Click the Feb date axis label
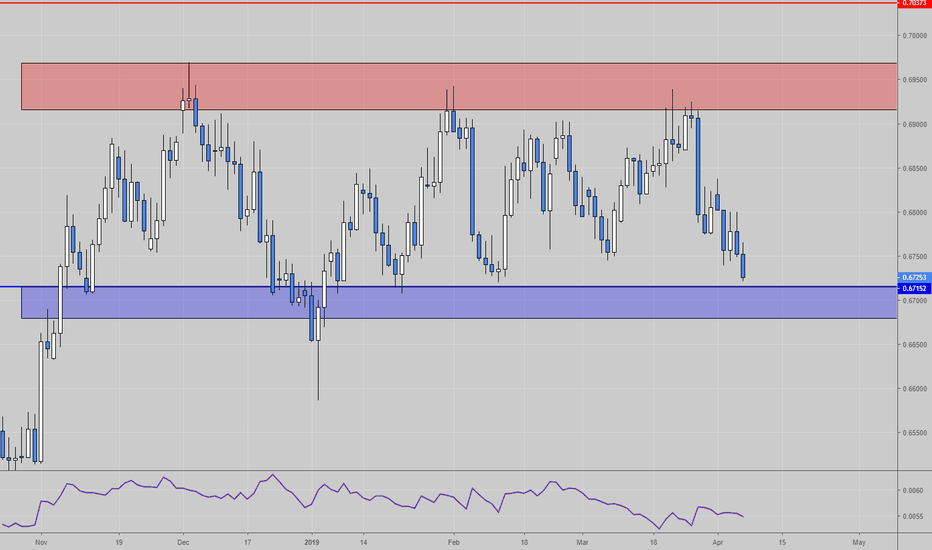 (x=454, y=542)
